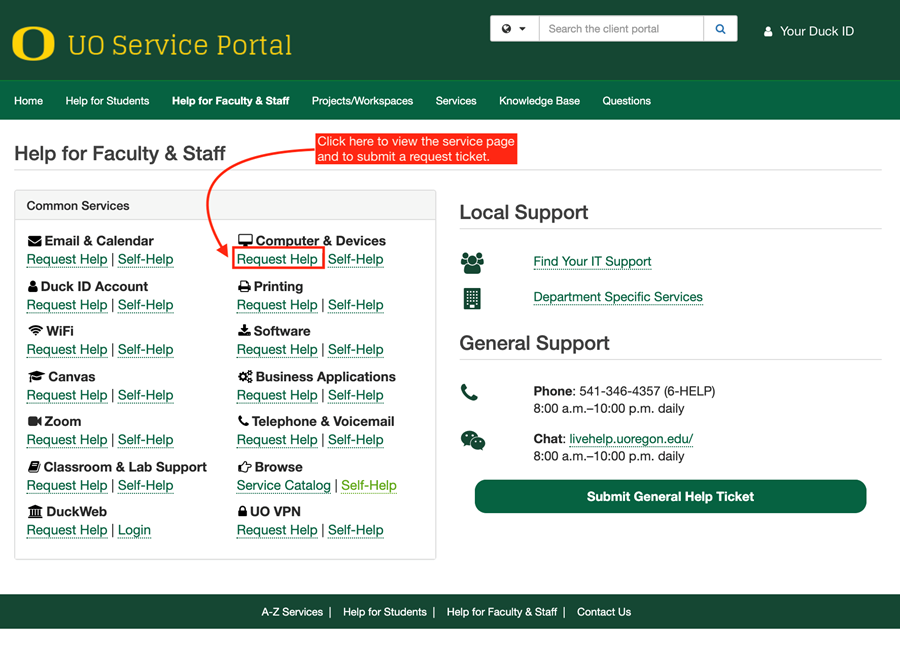Screen dimensions: 900x647
Task: Click the DuckWeb Login link
Action: tap(134, 530)
